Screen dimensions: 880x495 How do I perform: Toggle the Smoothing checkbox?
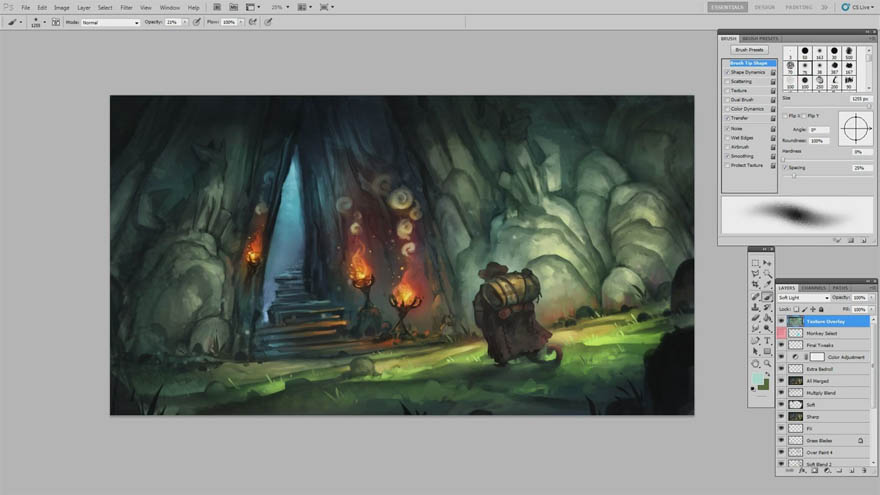click(727, 156)
